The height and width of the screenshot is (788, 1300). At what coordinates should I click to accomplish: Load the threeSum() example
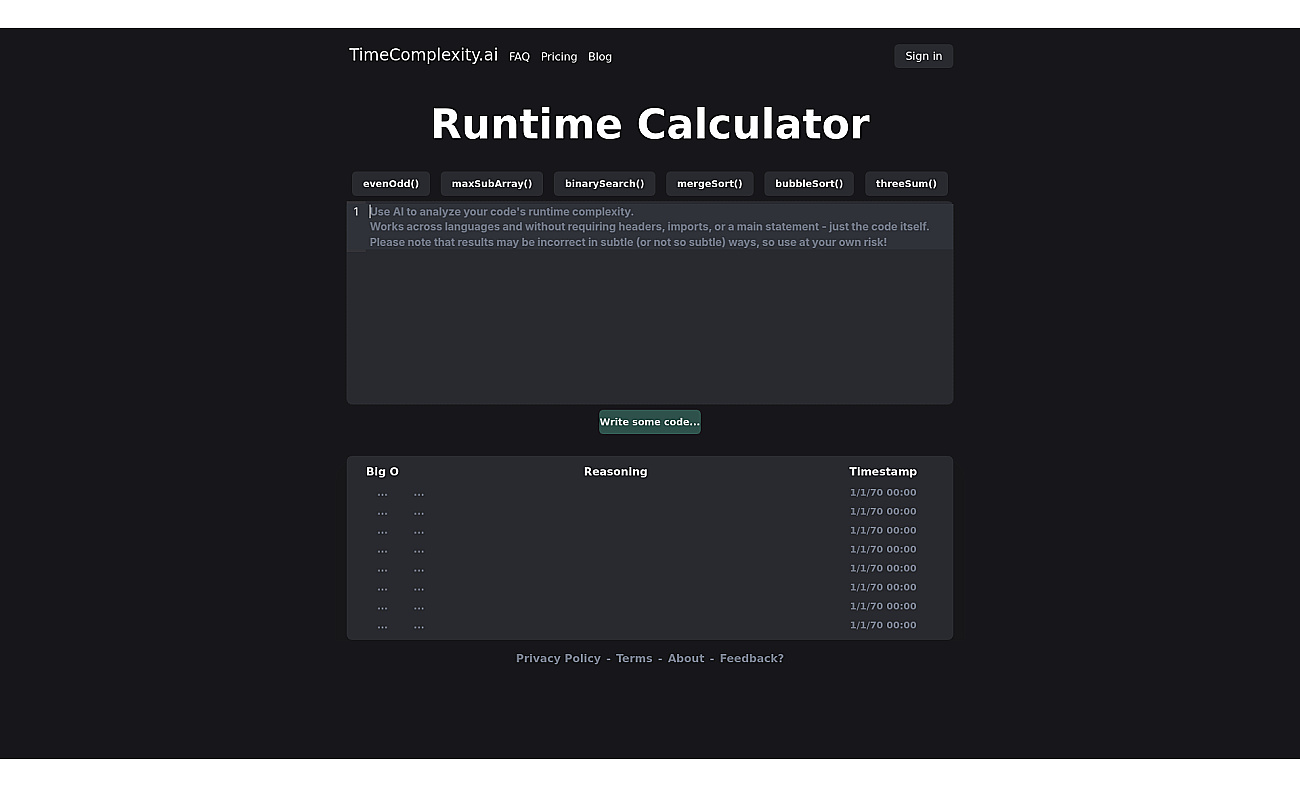coord(906,184)
